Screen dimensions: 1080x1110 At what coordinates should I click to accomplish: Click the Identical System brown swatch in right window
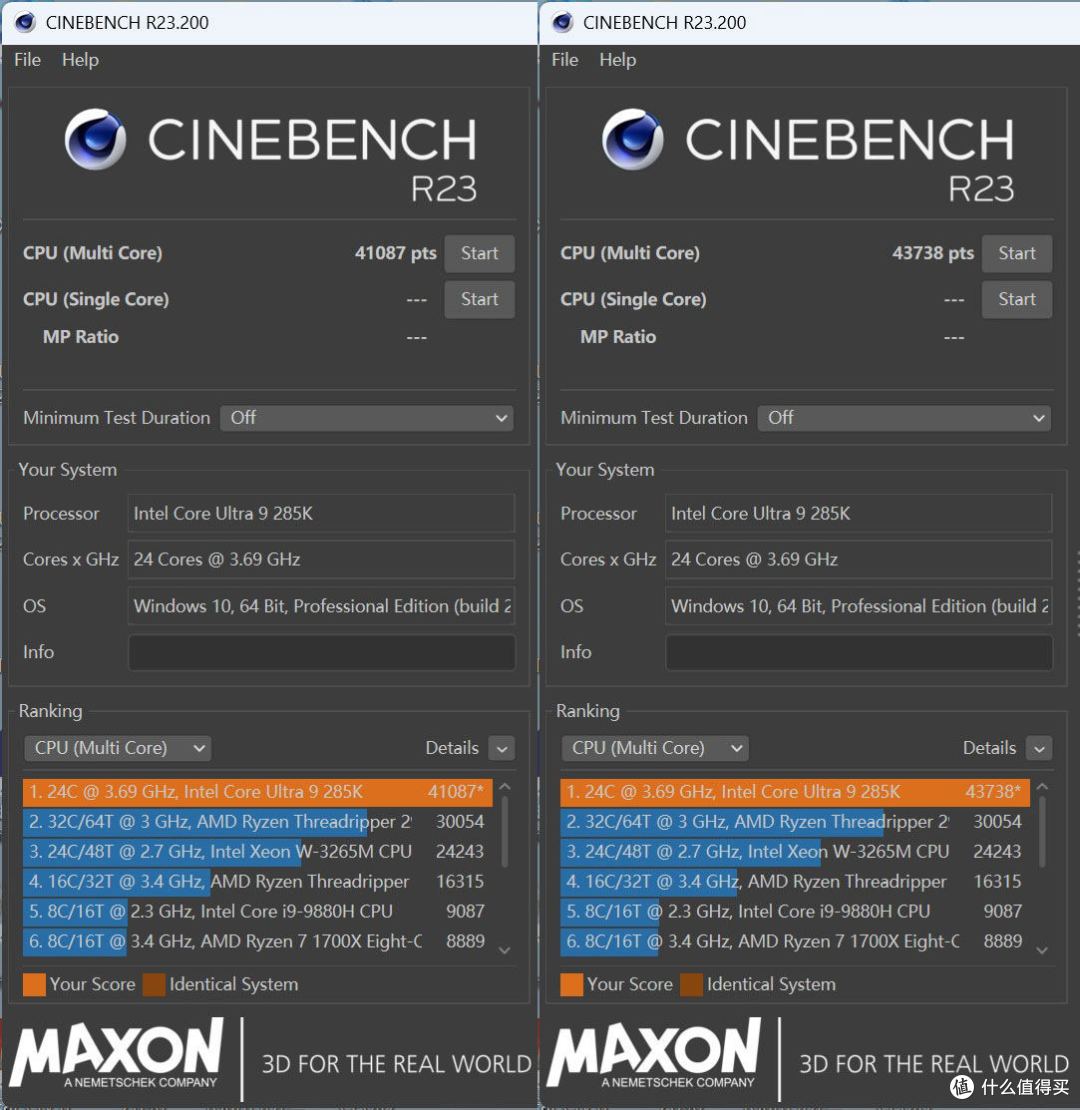click(x=691, y=985)
